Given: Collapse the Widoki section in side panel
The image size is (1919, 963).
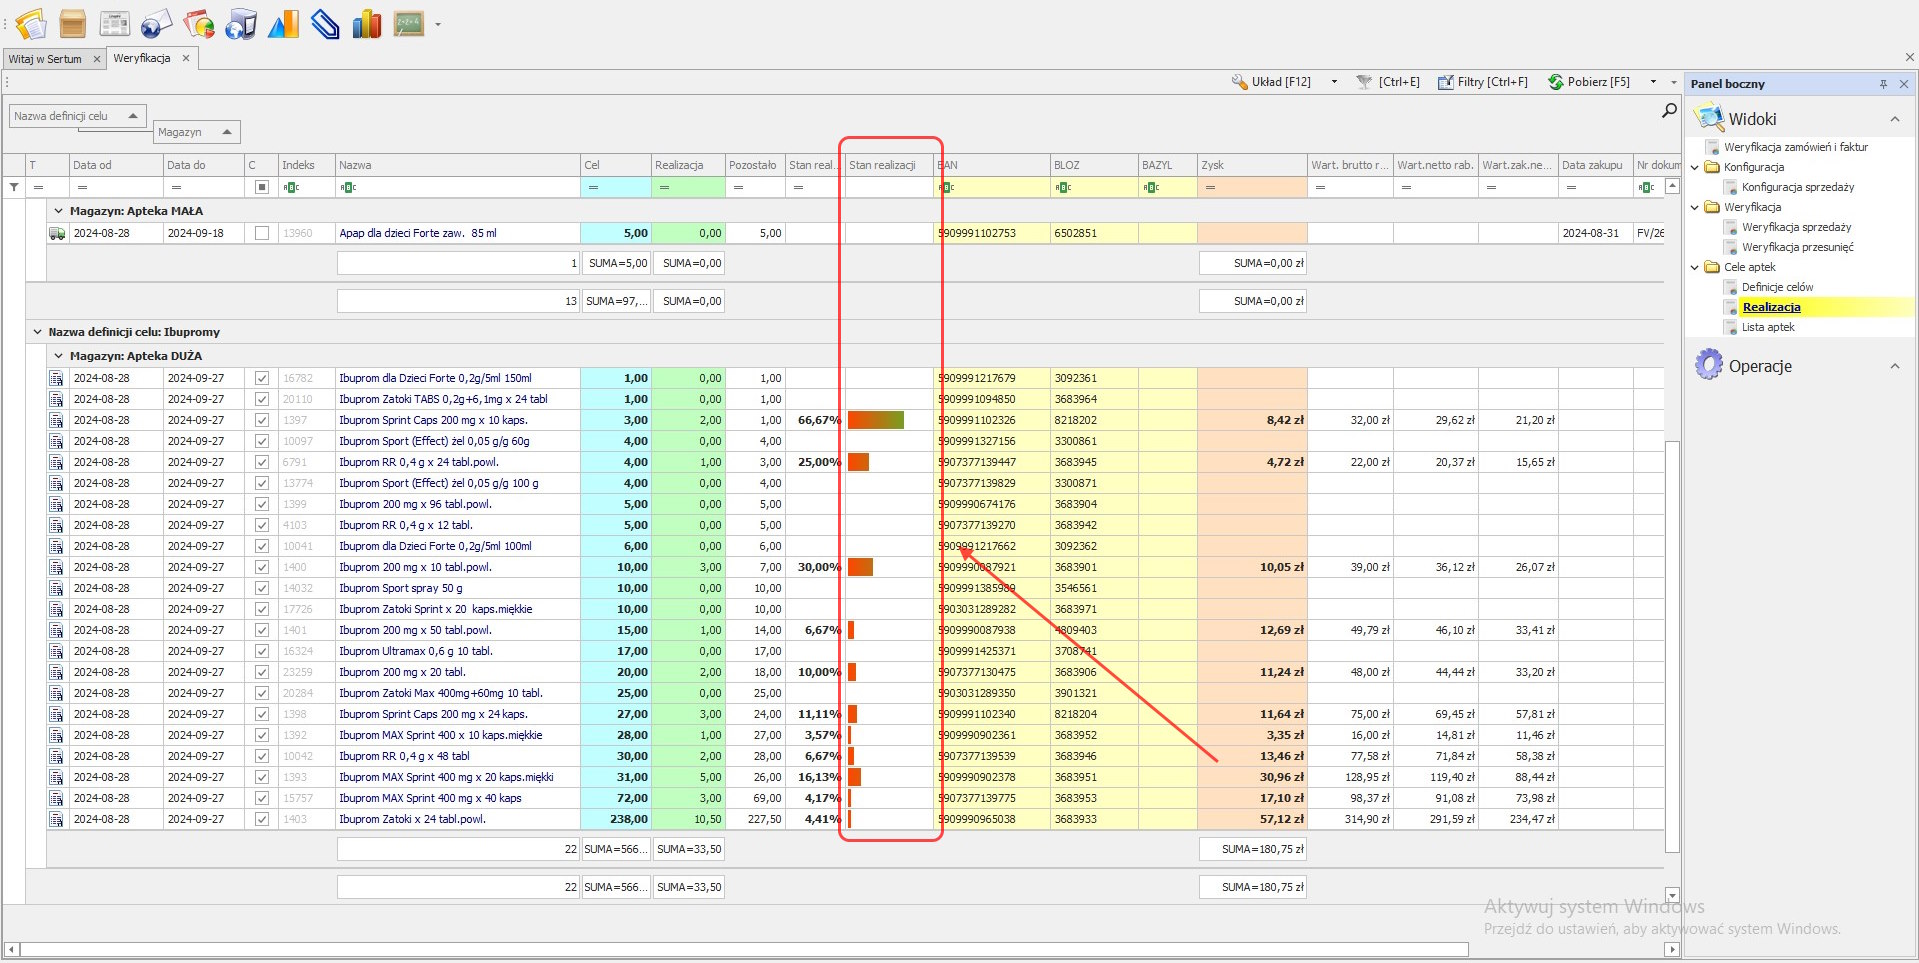Looking at the screenshot, I should [1894, 119].
